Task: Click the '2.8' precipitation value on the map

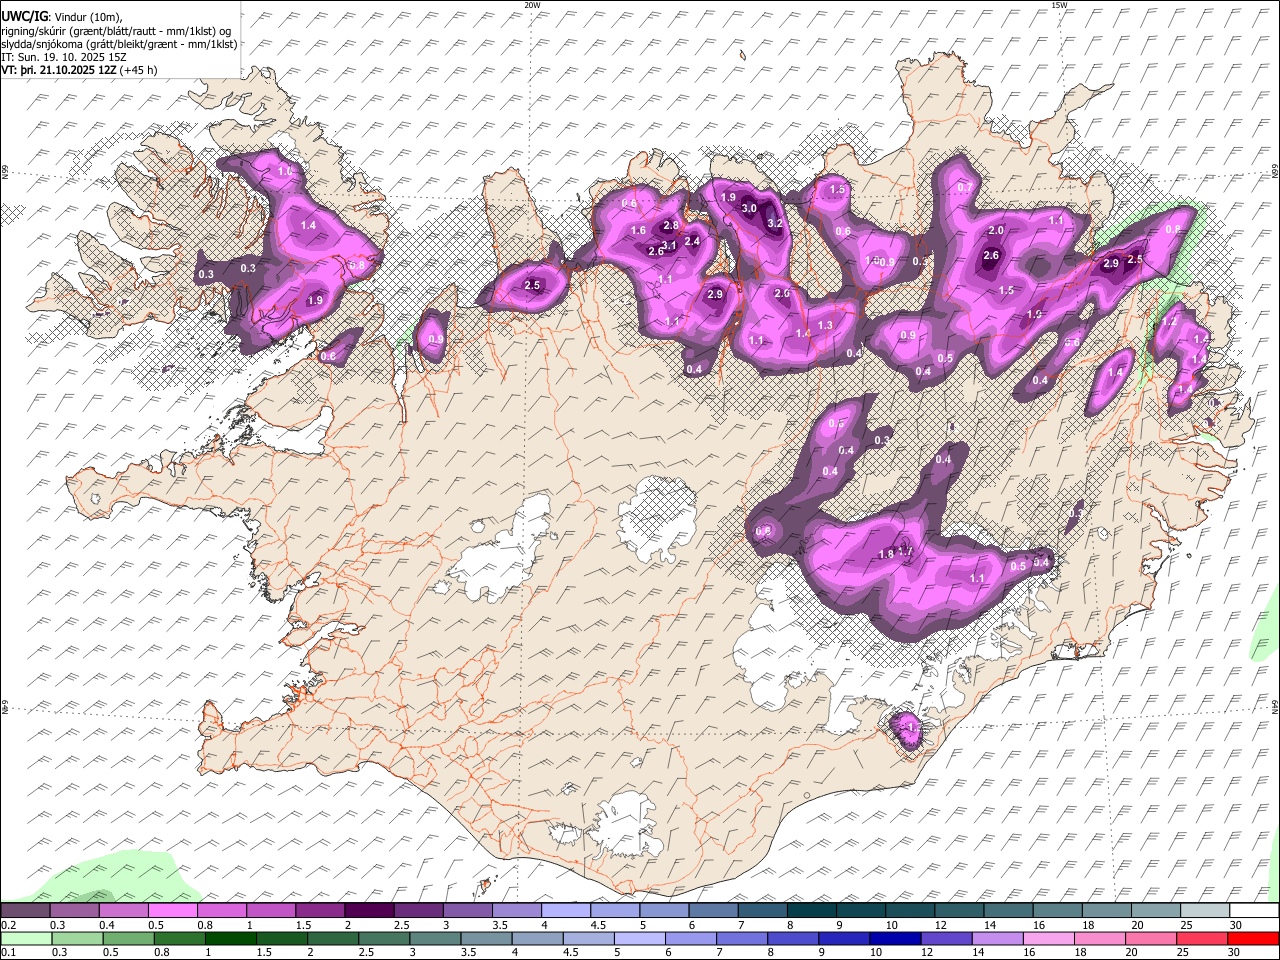Action: [x=671, y=226]
